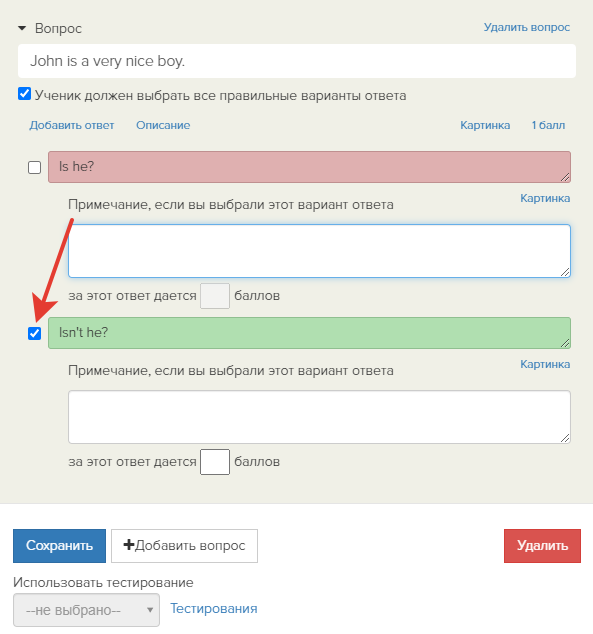Collapse the Вопрос section triangle
Screen dimensions: 593x634
click(x=22, y=28)
